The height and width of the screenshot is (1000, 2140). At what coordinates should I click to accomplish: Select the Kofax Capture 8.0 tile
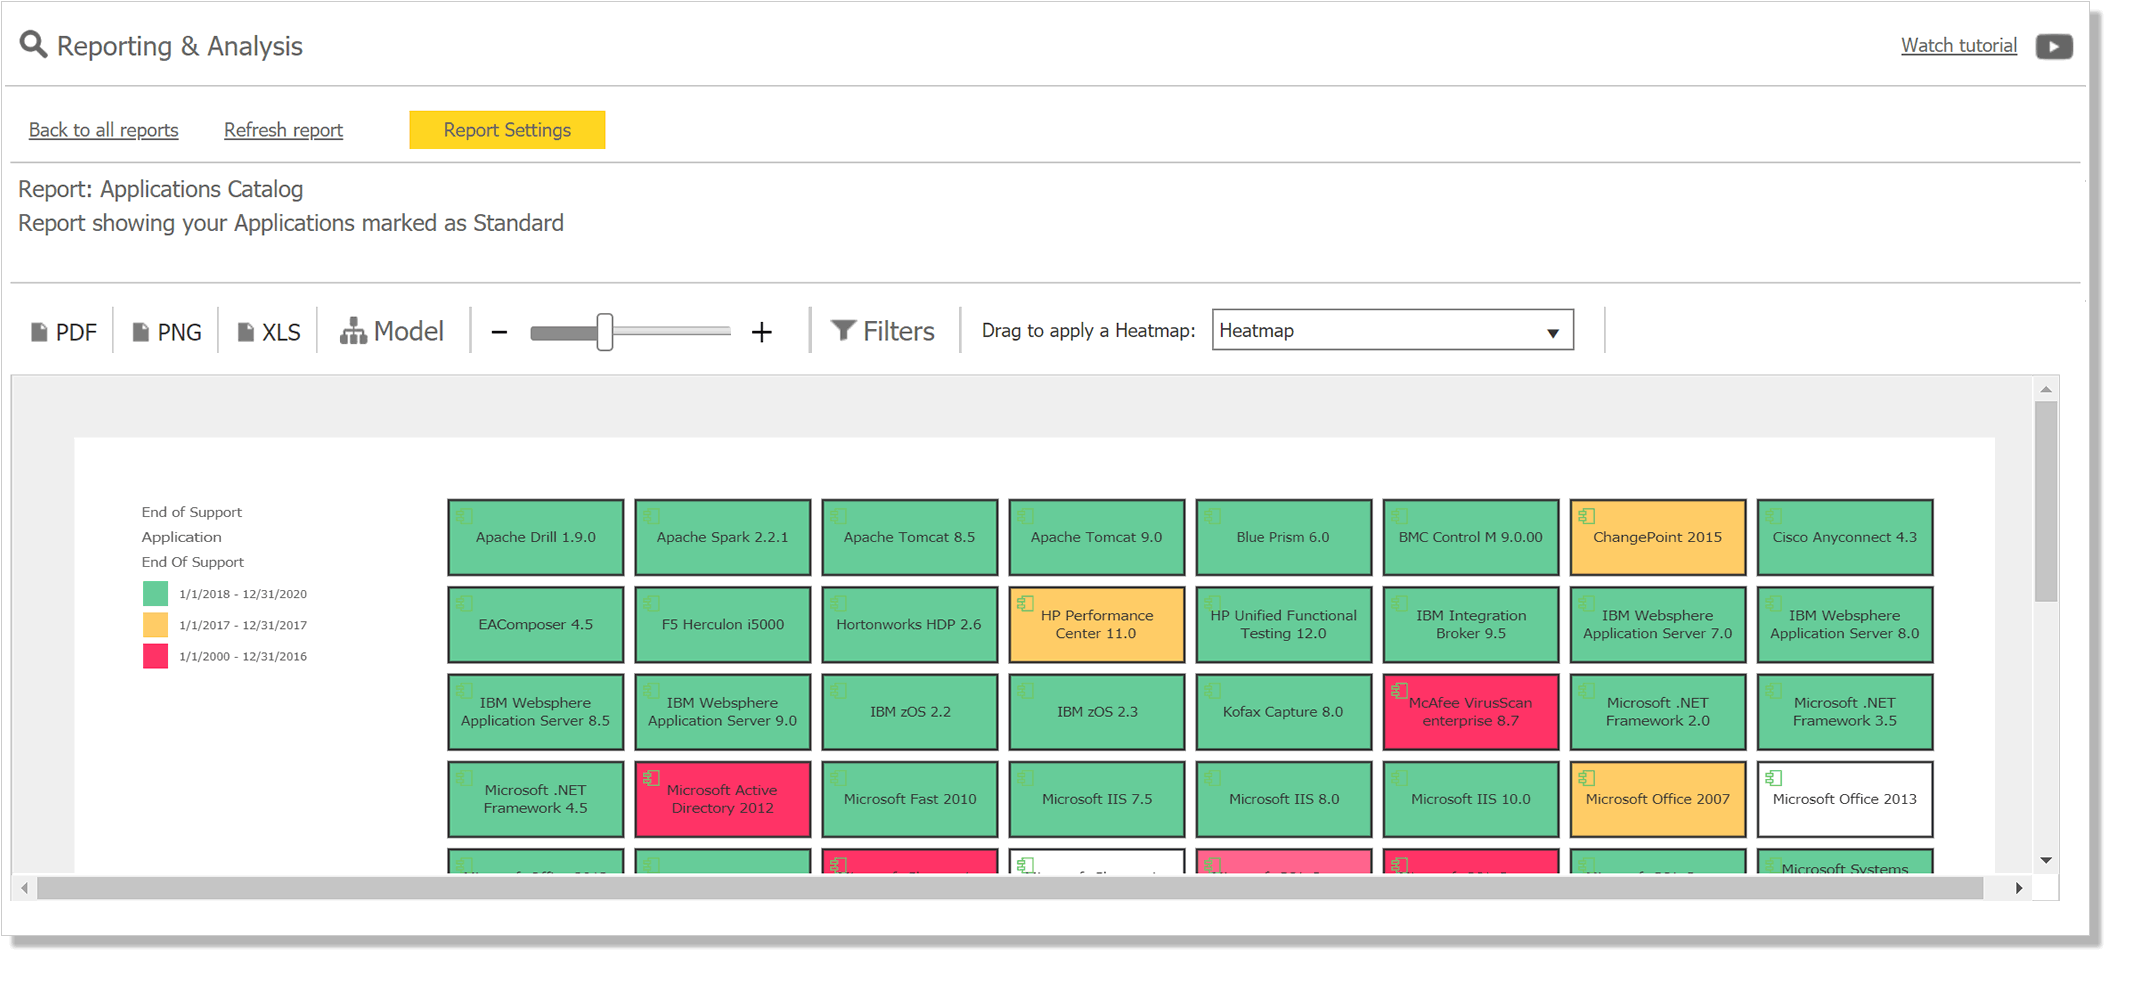coord(1283,711)
